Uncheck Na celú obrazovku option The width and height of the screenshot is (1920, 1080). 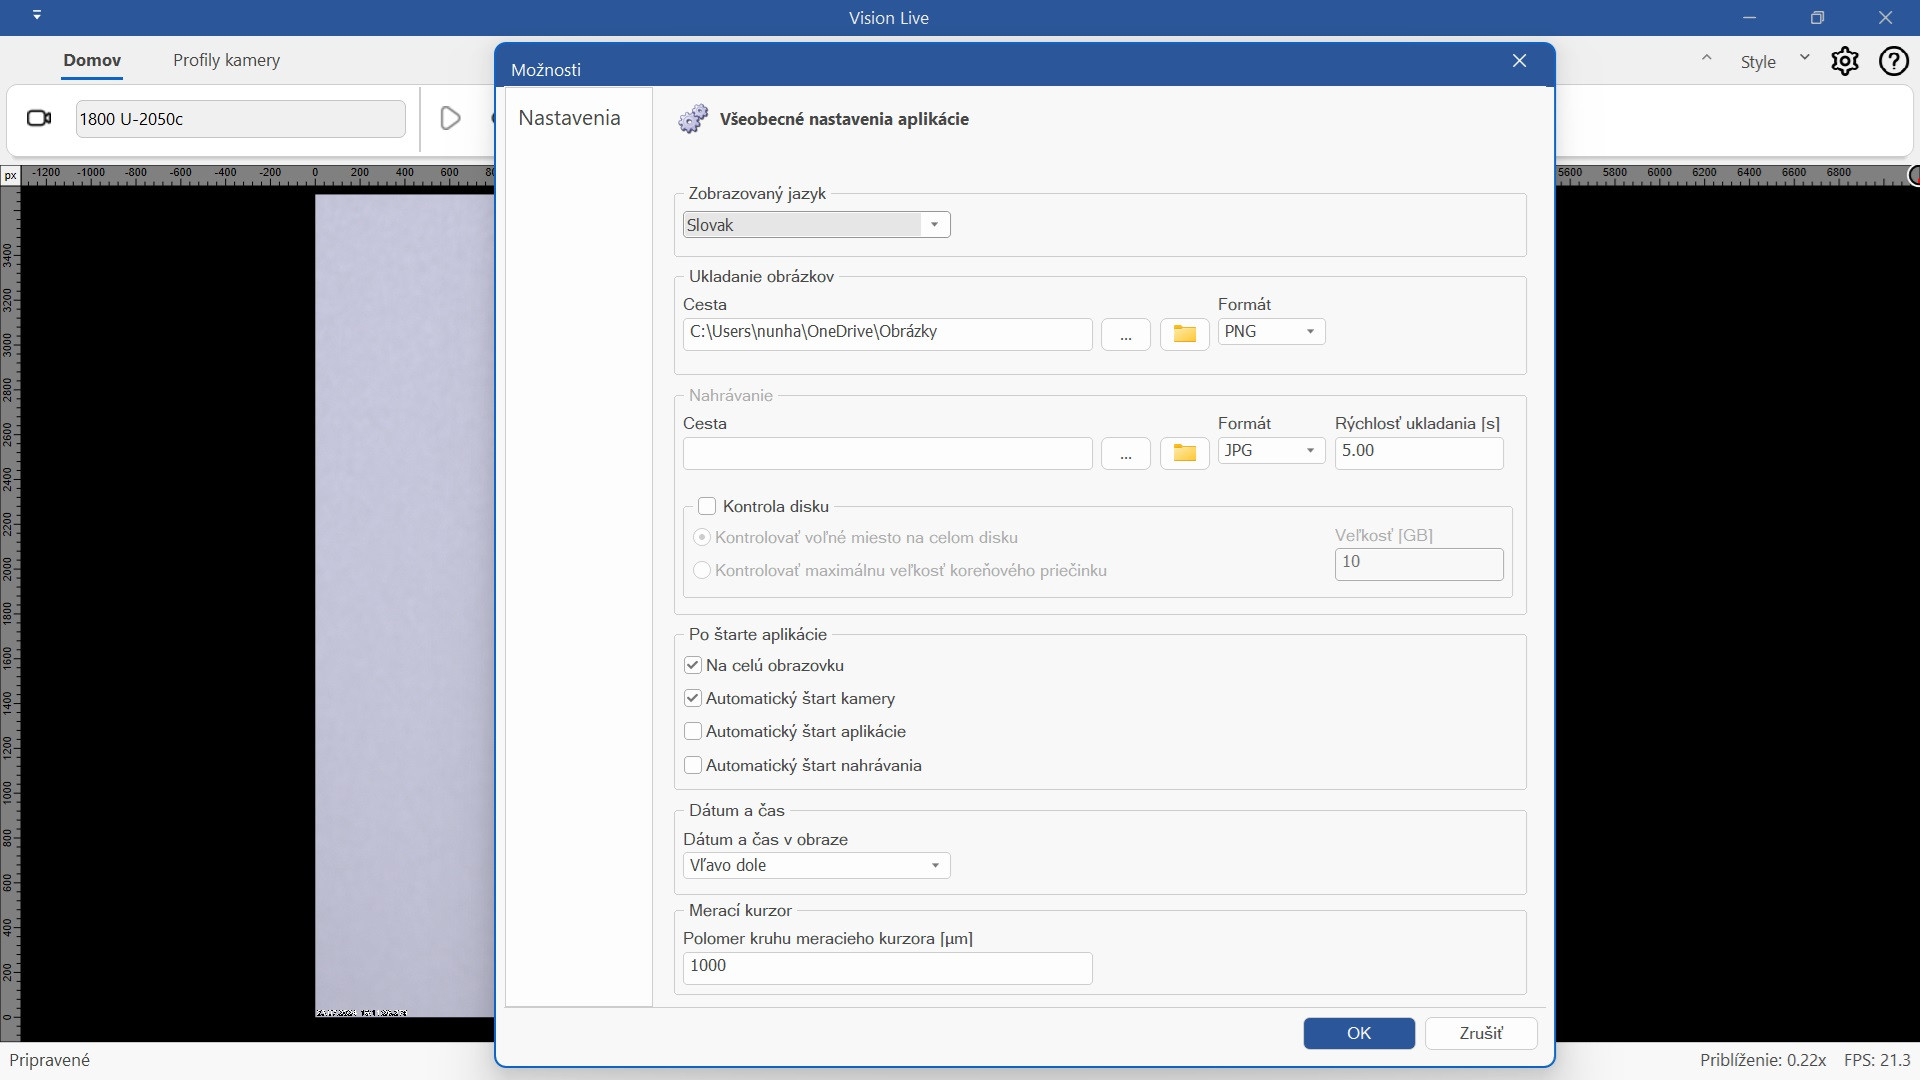pos(693,665)
